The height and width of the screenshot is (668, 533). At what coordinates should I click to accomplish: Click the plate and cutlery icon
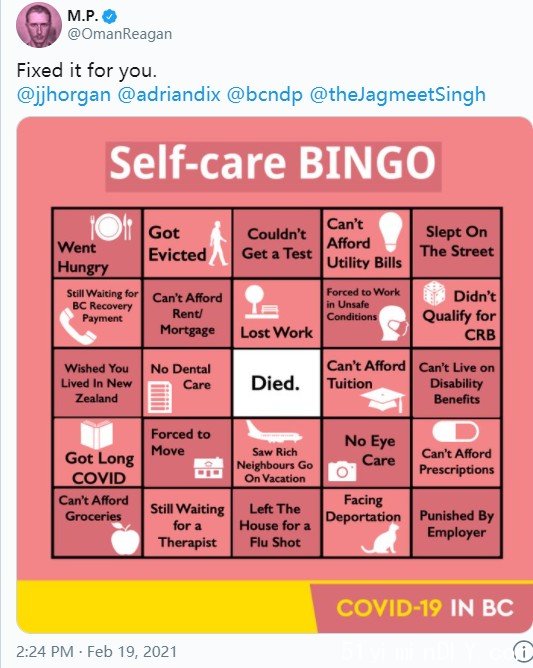point(111,227)
